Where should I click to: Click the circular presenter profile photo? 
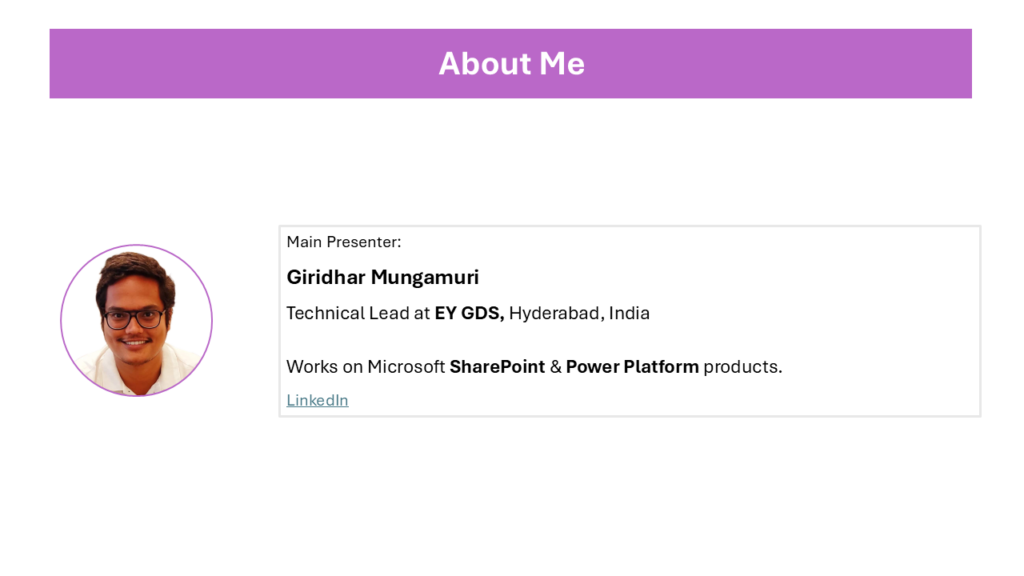[x=136, y=320]
